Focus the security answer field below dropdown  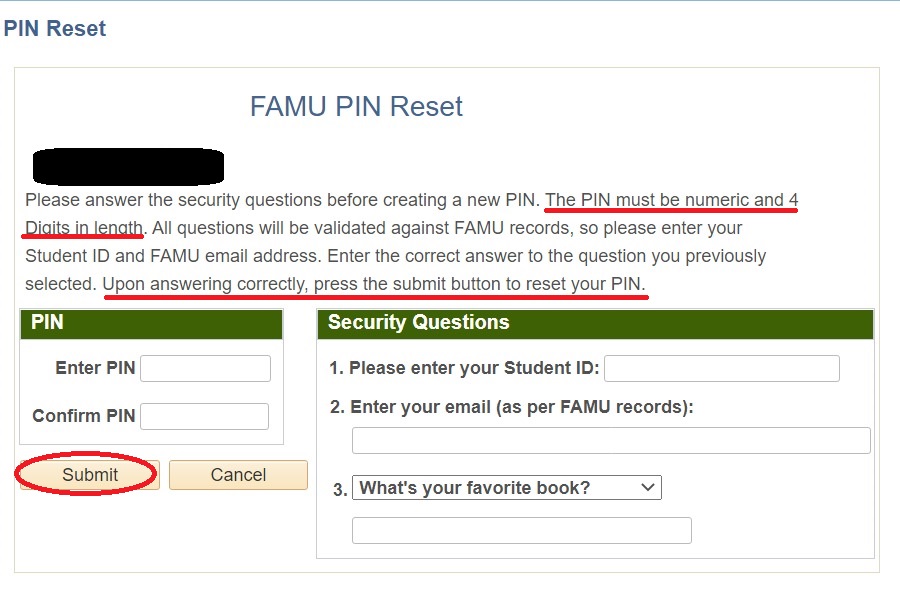coord(522,530)
